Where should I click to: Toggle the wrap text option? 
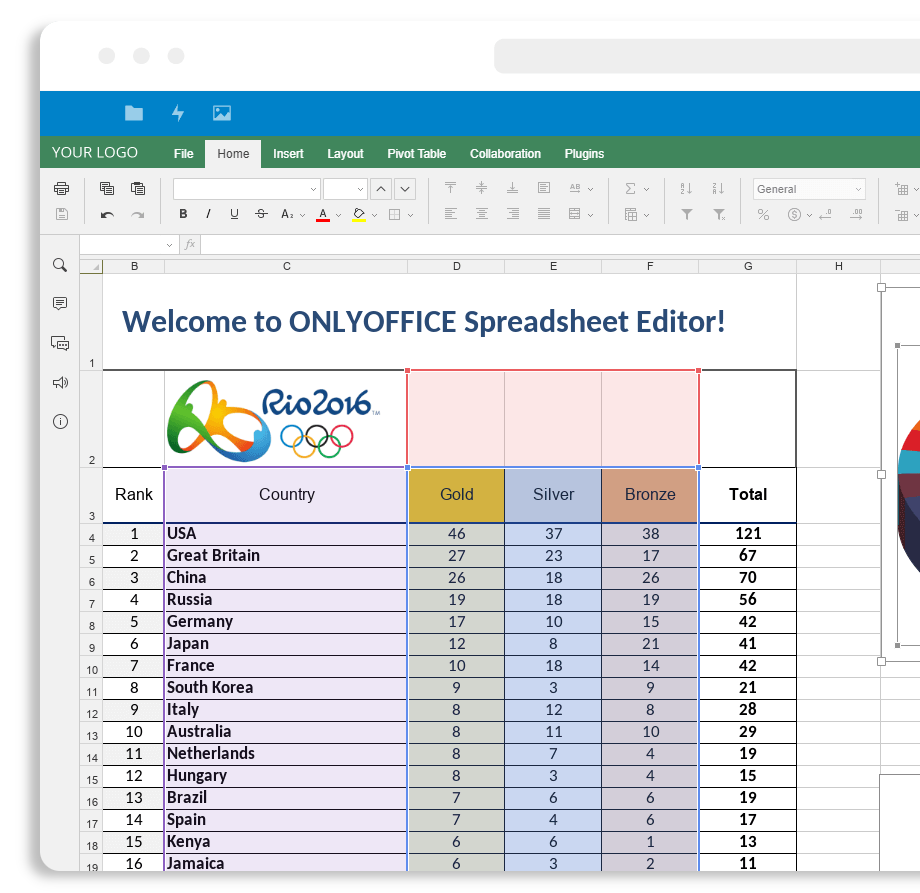[x=544, y=188]
